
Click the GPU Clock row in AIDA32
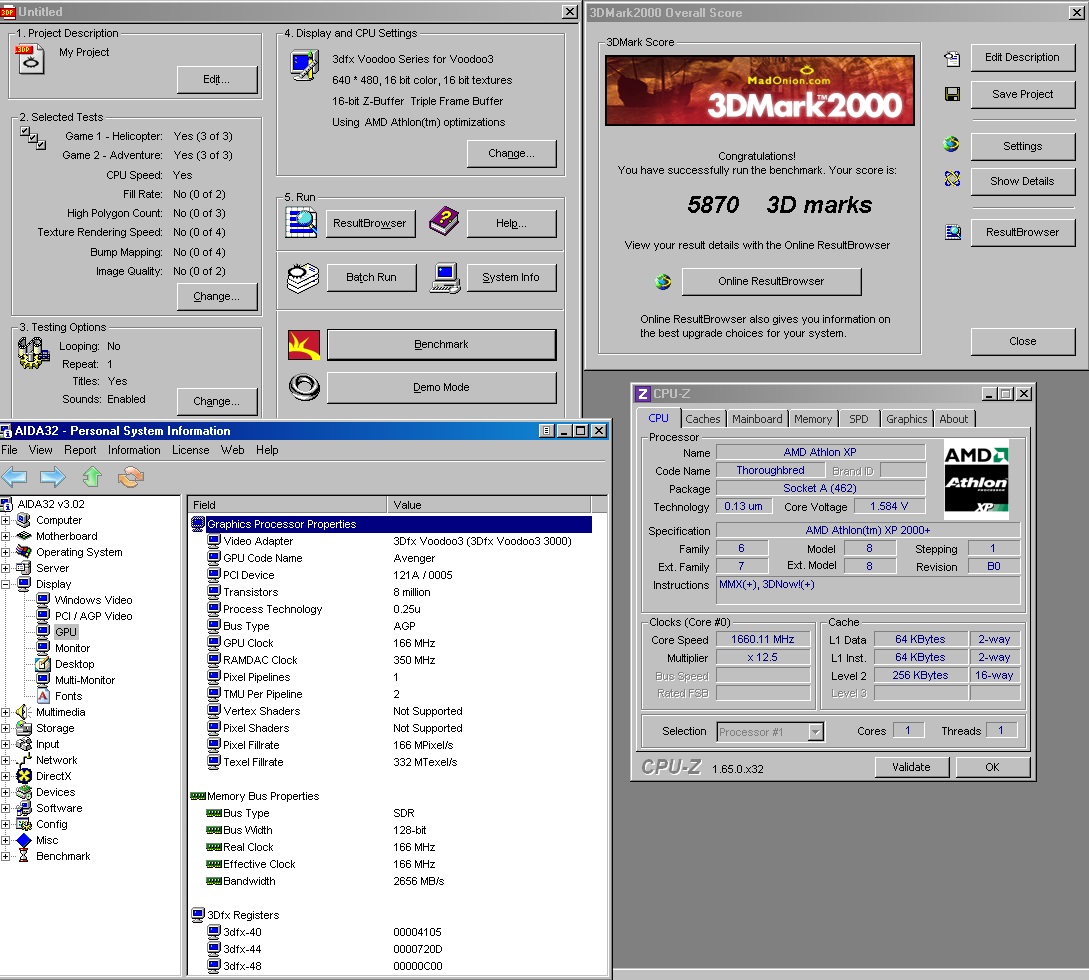[x=391, y=643]
